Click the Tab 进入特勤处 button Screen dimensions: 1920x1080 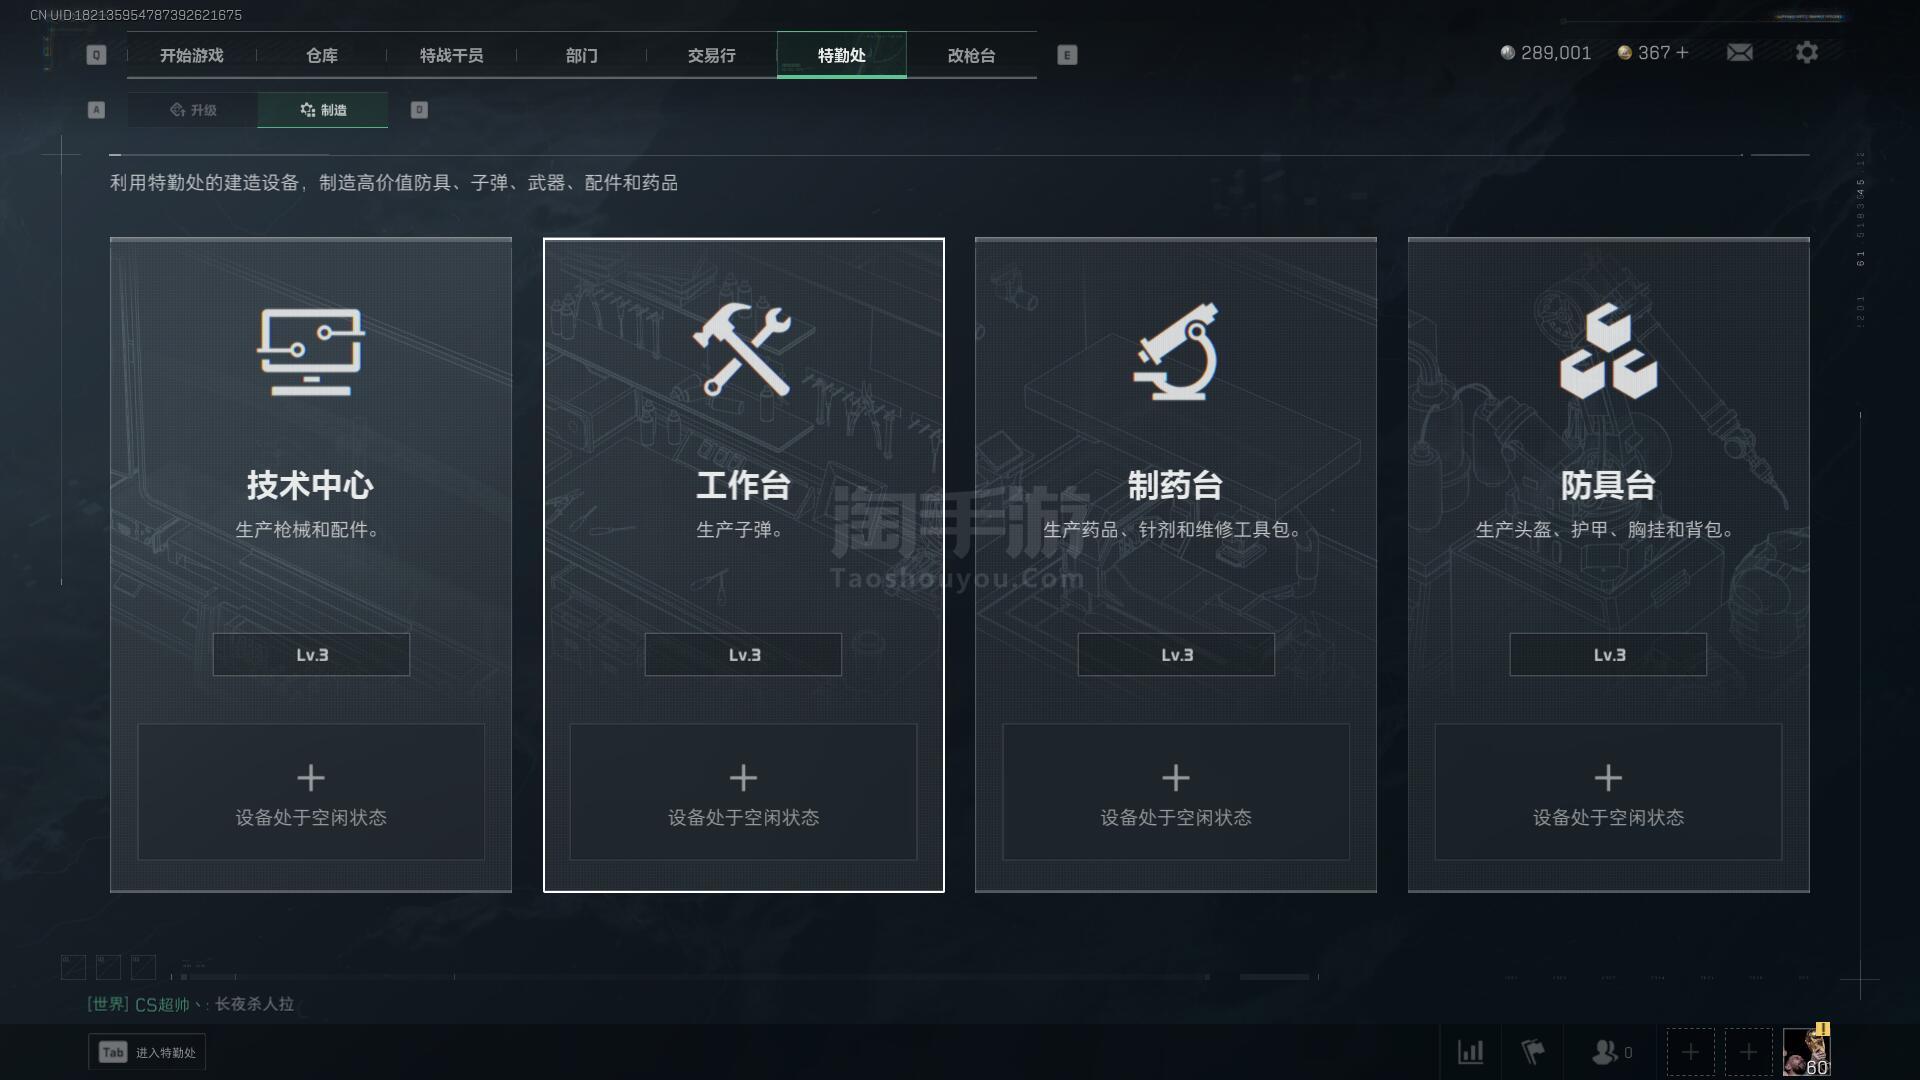pos(147,1052)
